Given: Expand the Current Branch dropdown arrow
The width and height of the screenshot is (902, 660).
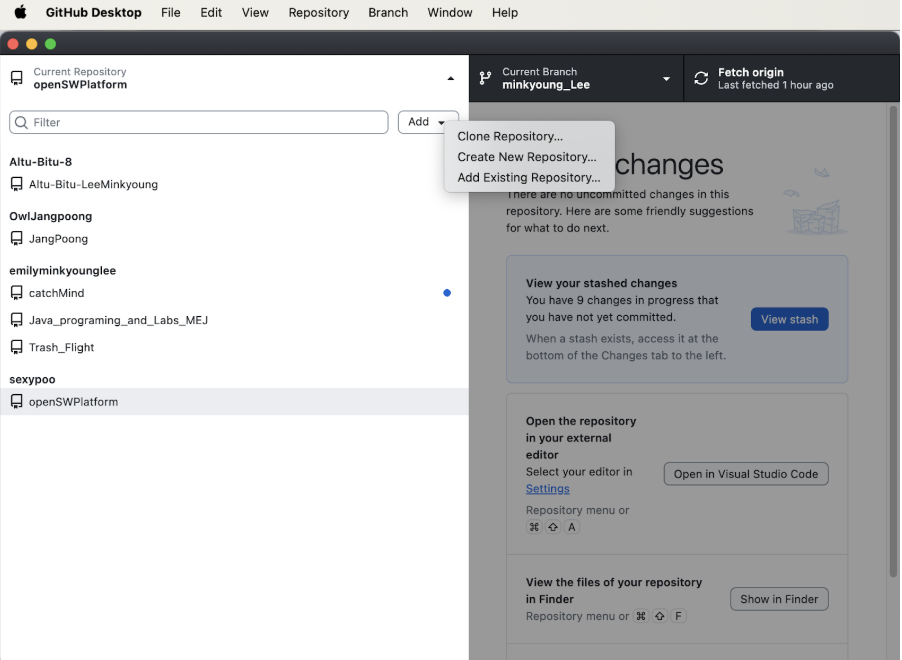Looking at the screenshot, I should coord(666,79).
